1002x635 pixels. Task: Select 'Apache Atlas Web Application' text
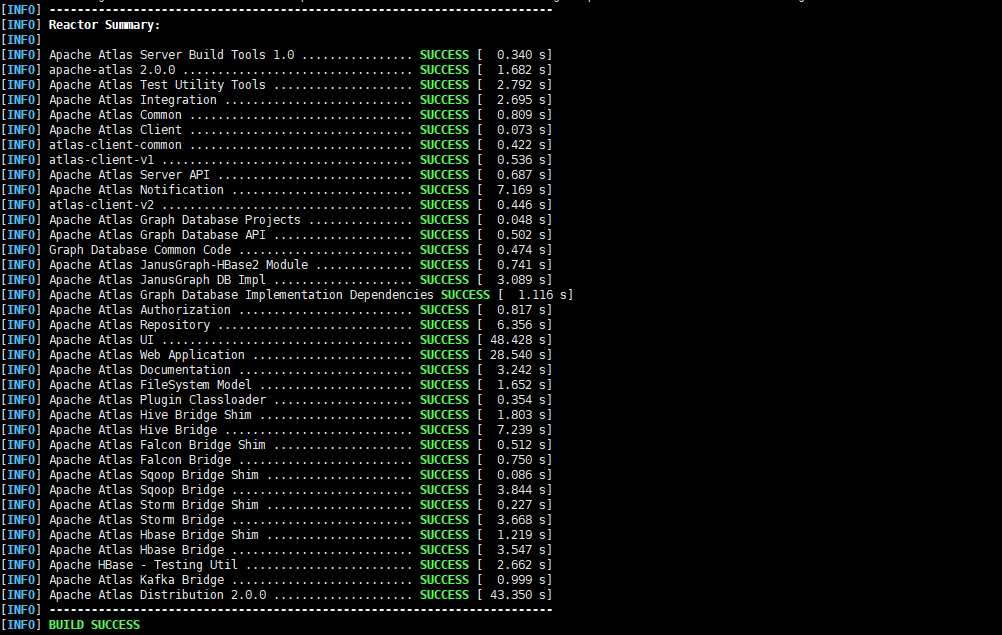(x=147, y=355)
